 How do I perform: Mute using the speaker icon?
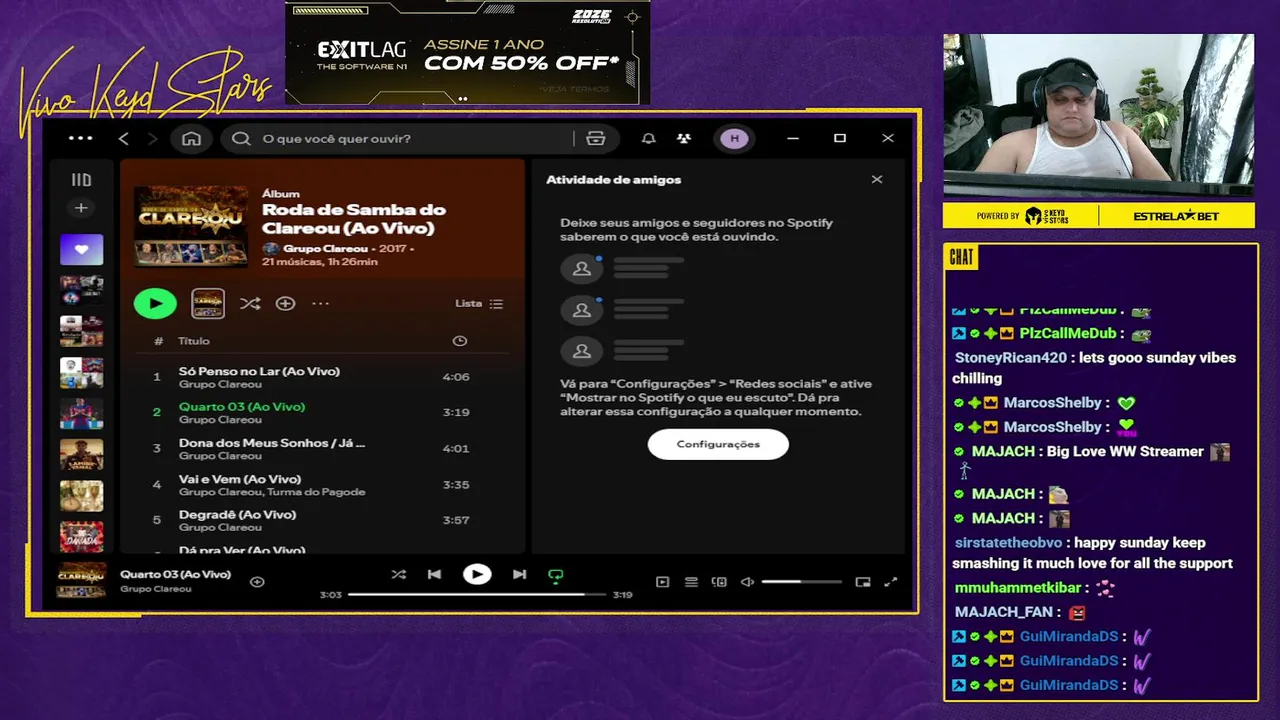[747, 582]
